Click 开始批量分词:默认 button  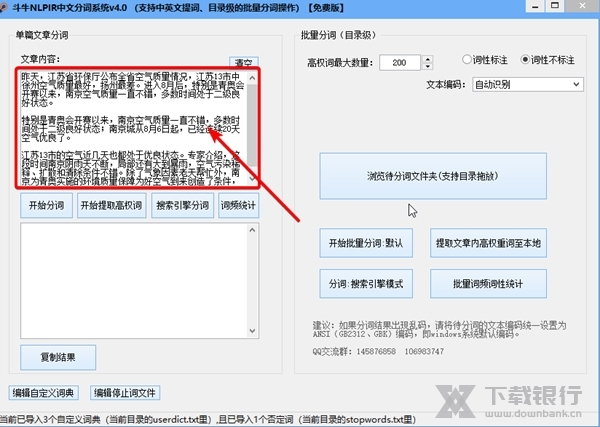click(x=366, y=243)
